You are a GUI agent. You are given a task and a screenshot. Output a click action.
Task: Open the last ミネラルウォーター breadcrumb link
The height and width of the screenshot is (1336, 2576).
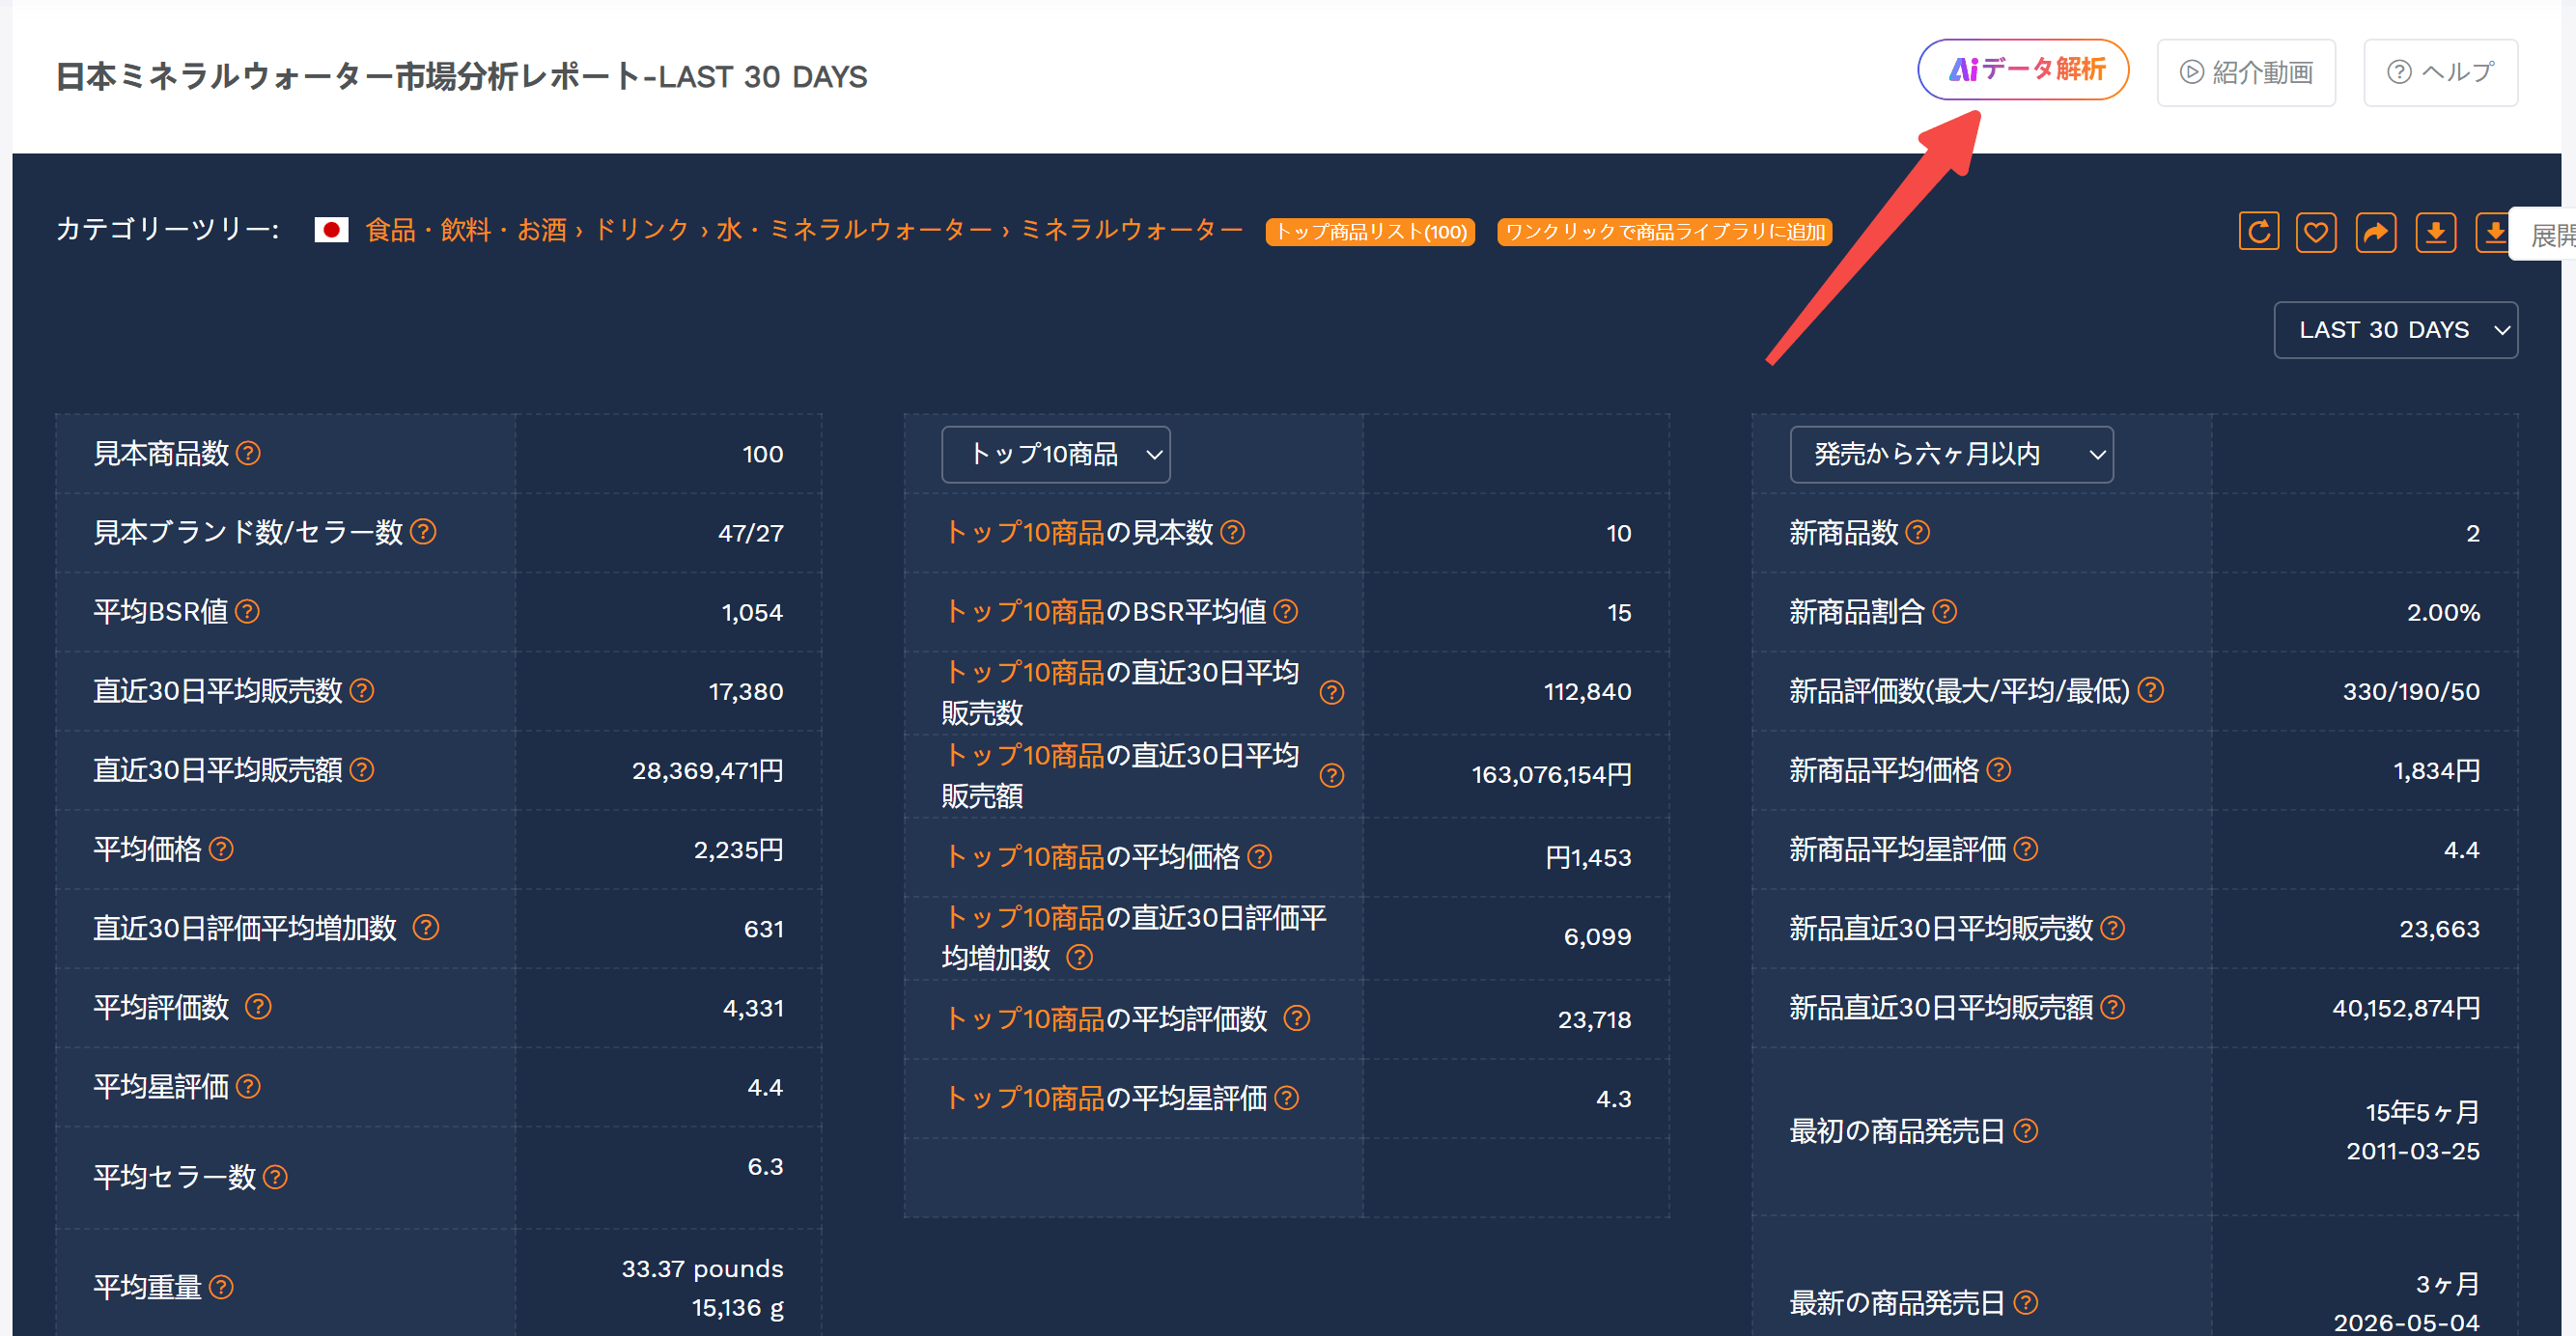1131,231
